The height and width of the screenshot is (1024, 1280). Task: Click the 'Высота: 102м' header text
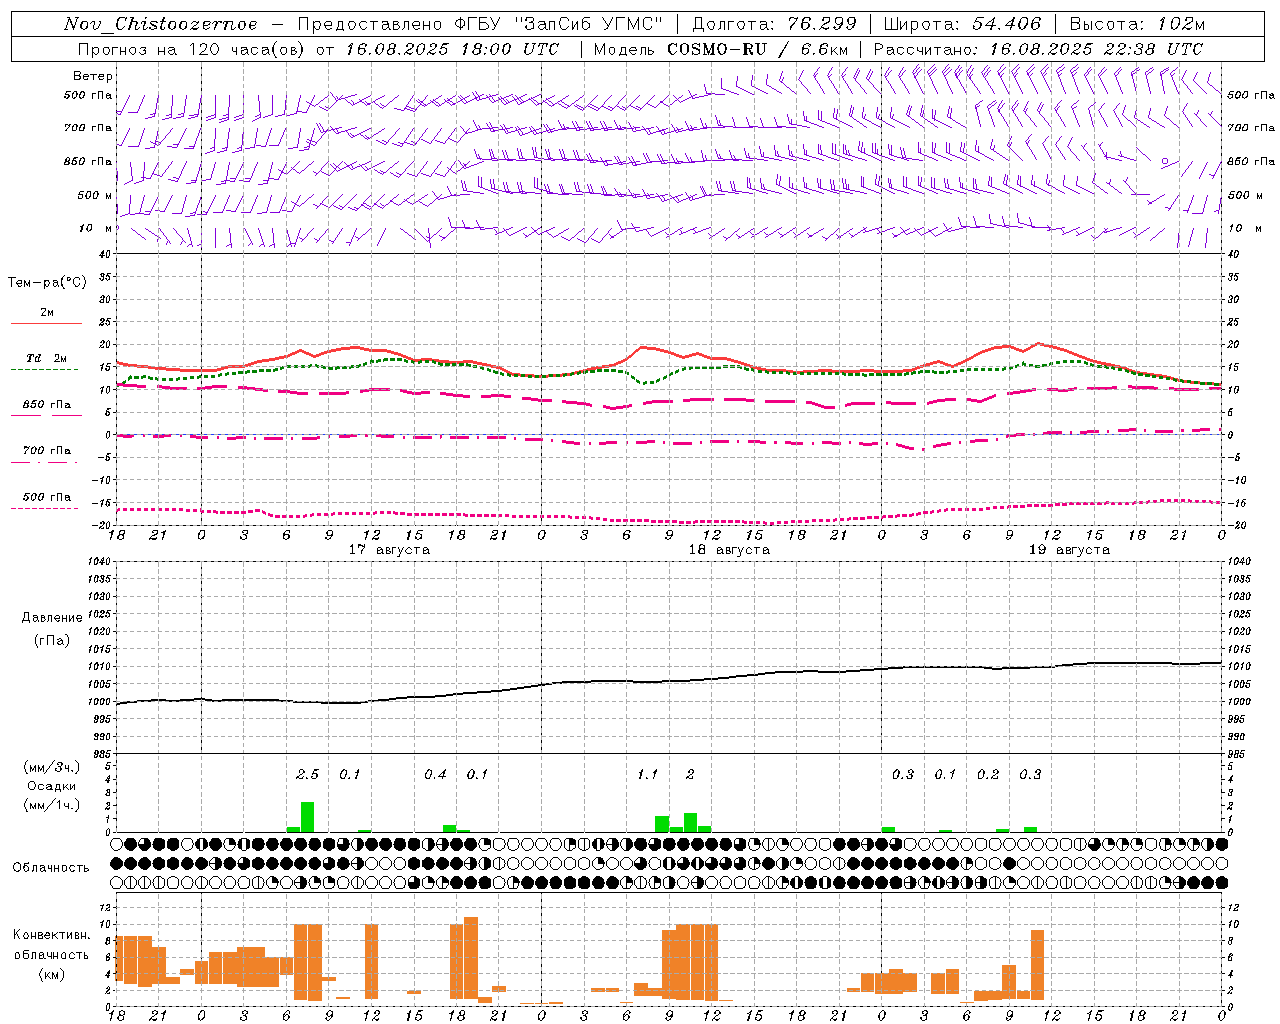coord(1137,24)
